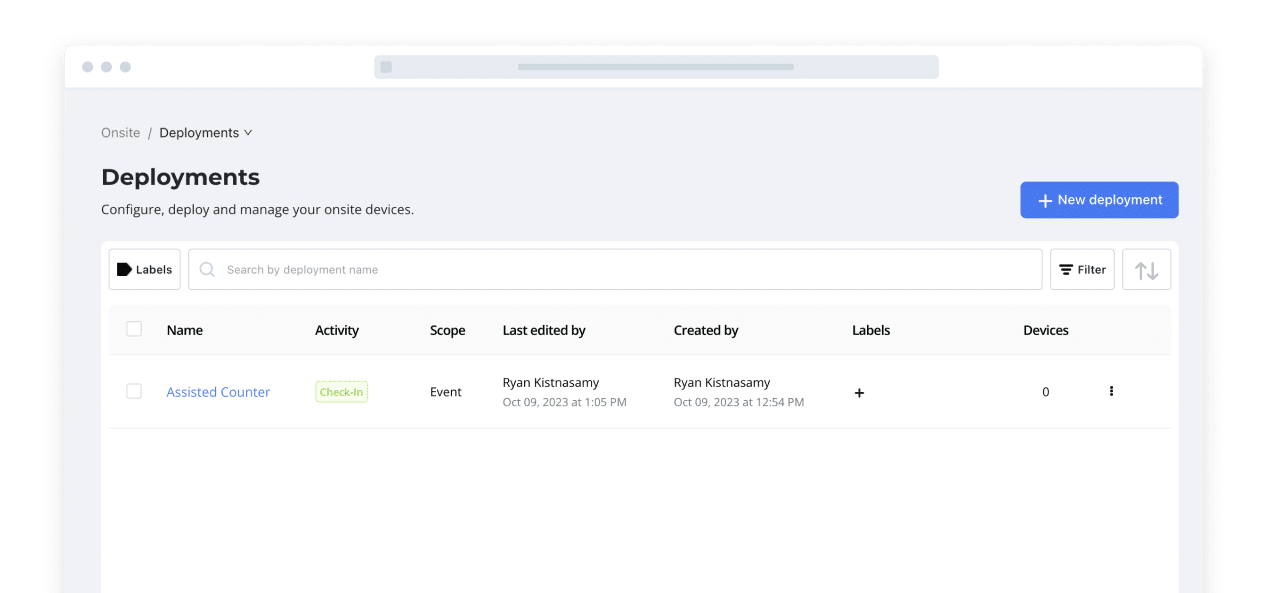Click the New deployment button
This screenshot has height=593, width=1266.
pyautogui.click(x=1099, y=199)
